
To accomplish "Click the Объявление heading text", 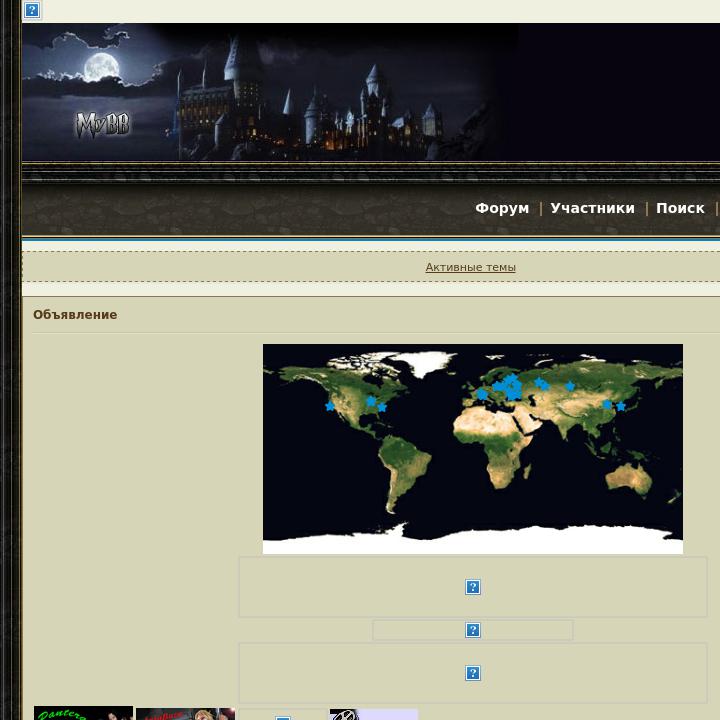I will click(x=75, y=315).
